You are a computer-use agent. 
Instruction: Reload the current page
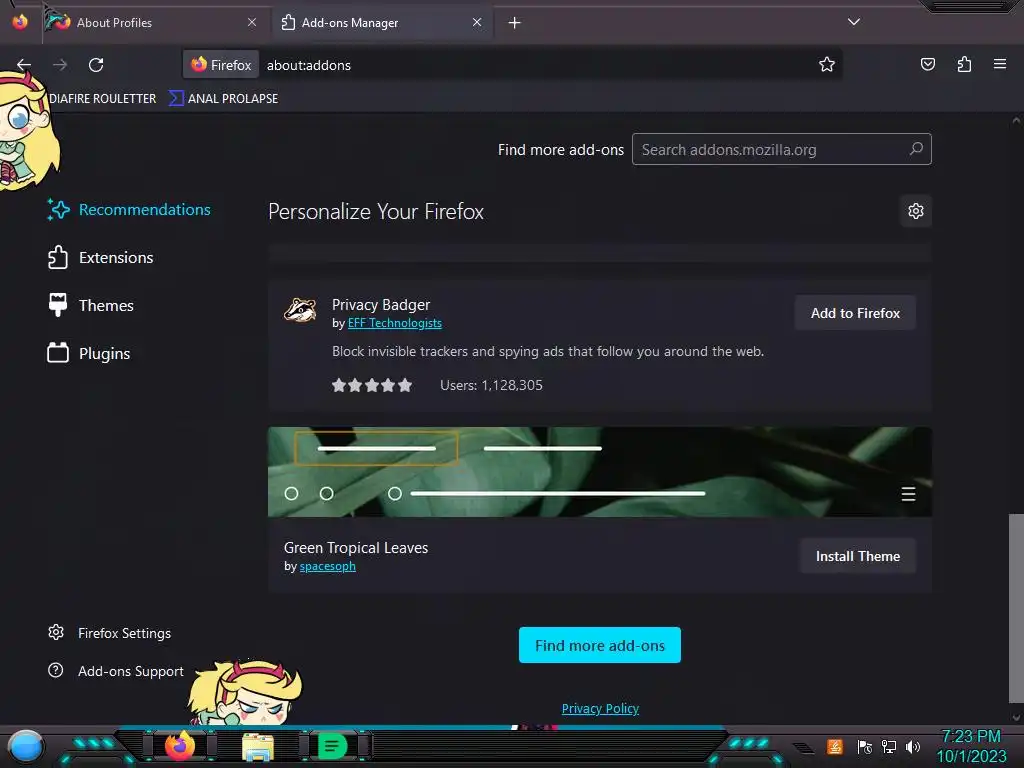coord(96,65)
